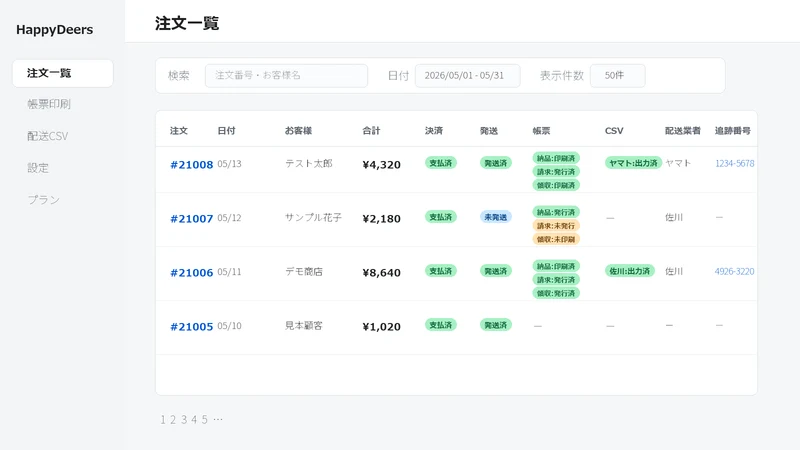This screenshot has width=800, height=450.
Task: Select プラン in the sidebar
Action: tap(43, 199)
